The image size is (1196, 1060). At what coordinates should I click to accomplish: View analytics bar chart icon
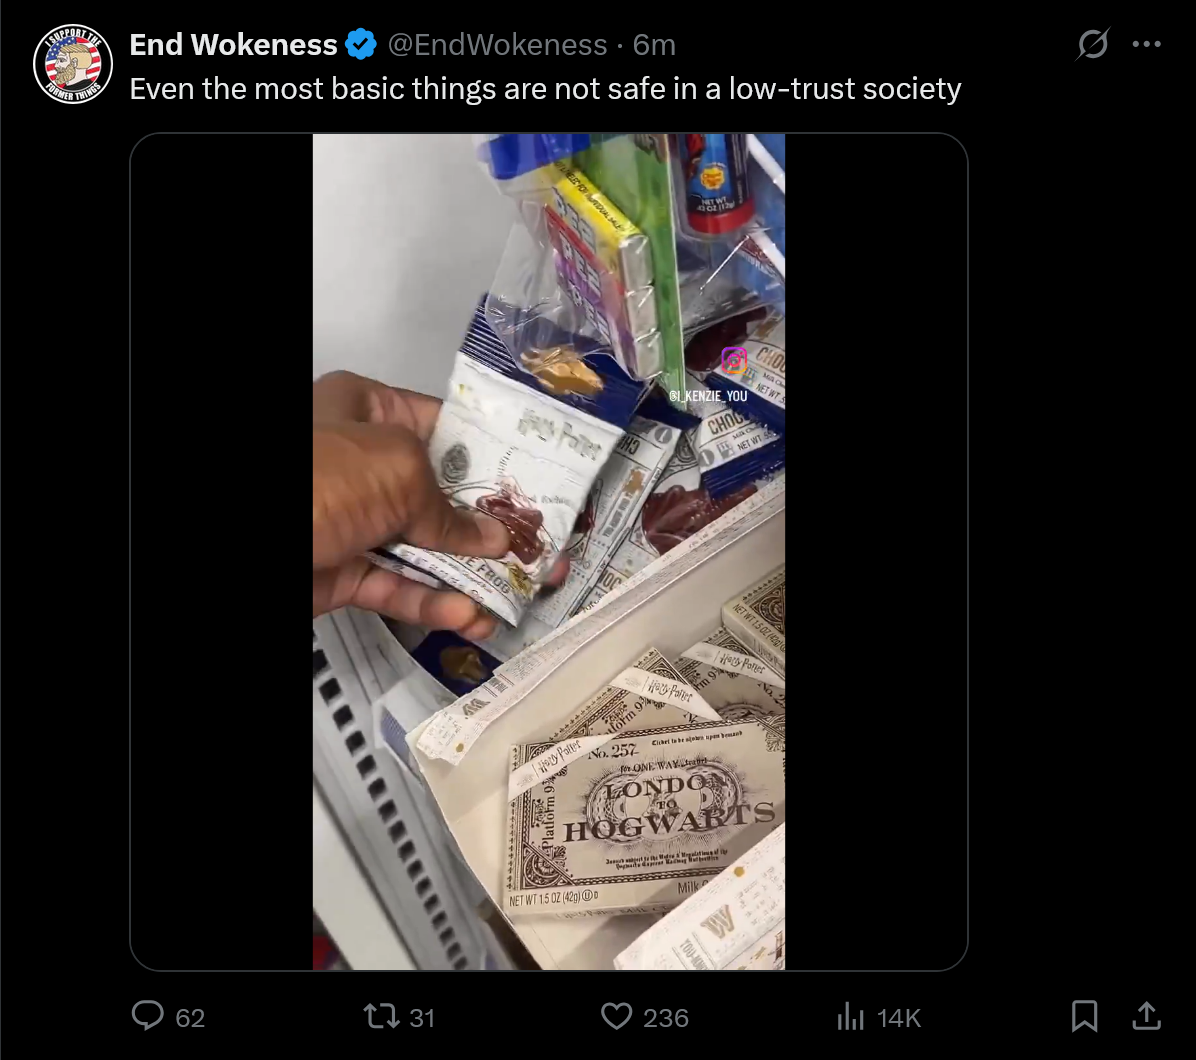(850, 1017)
